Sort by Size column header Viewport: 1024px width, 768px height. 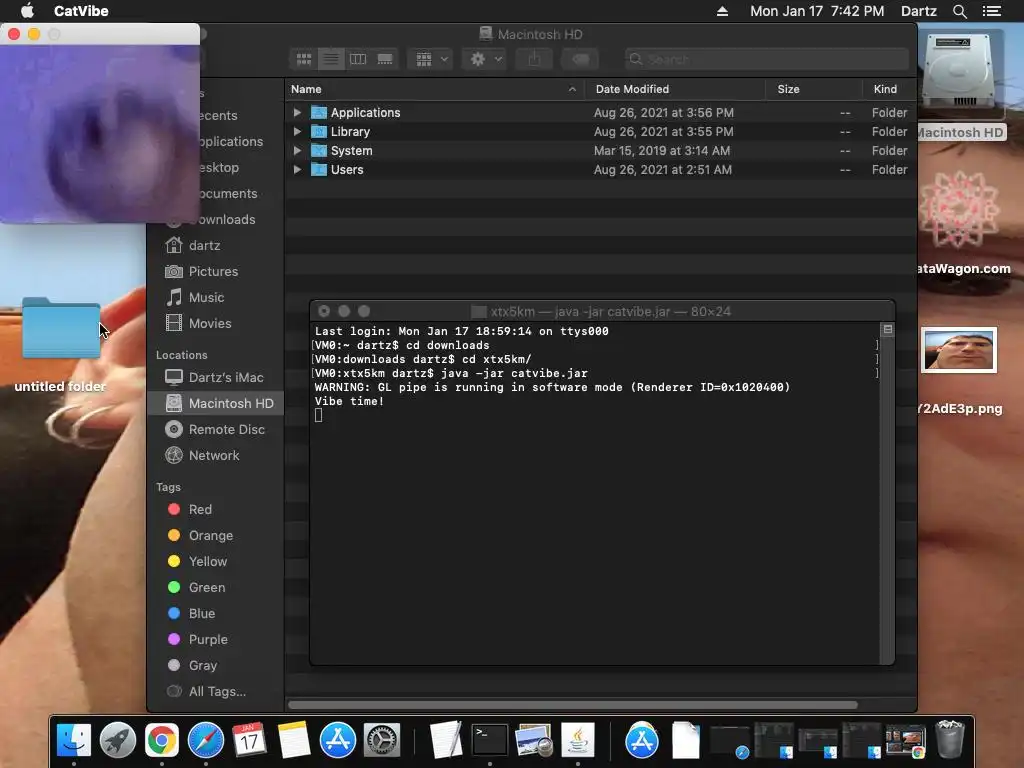click(814, 89)
